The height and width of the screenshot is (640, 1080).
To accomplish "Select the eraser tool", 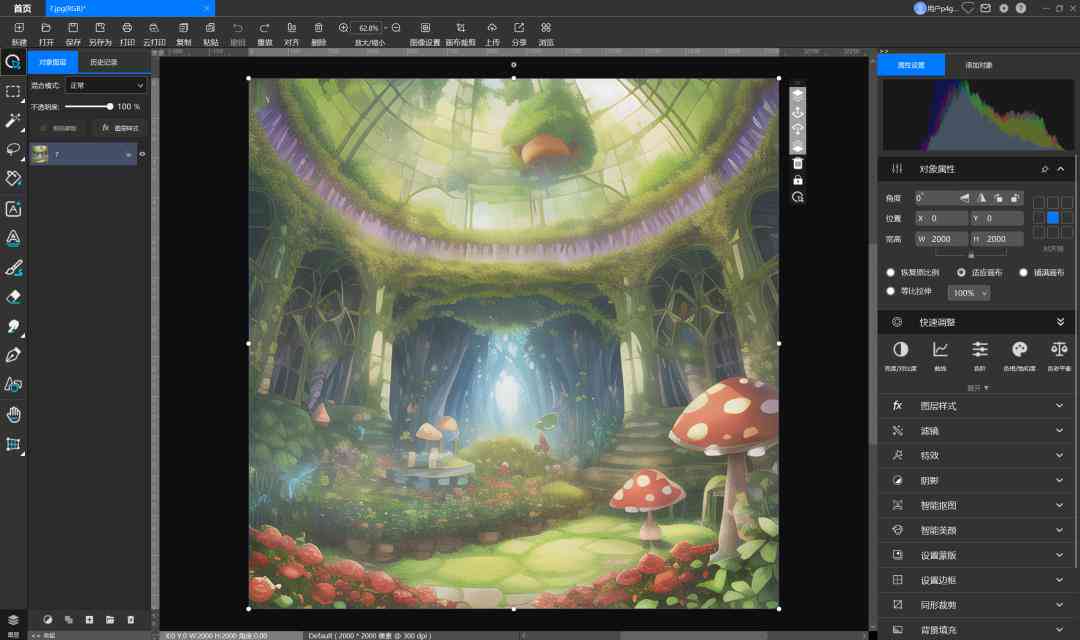I will pyautogui.click(x=13, y=297).
